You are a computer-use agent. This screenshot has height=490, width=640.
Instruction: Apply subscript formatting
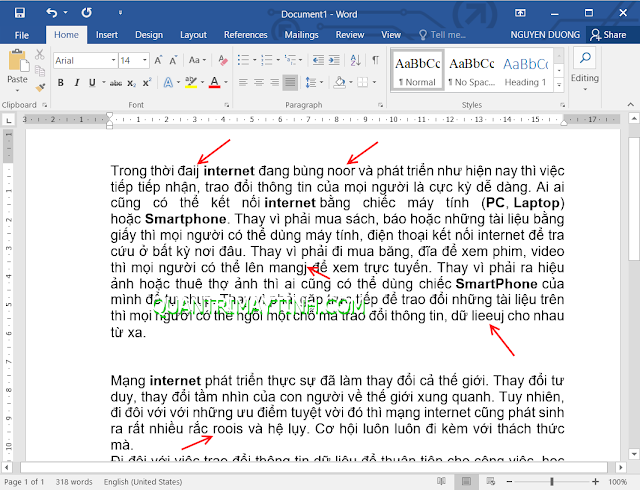tap(131, 83)
